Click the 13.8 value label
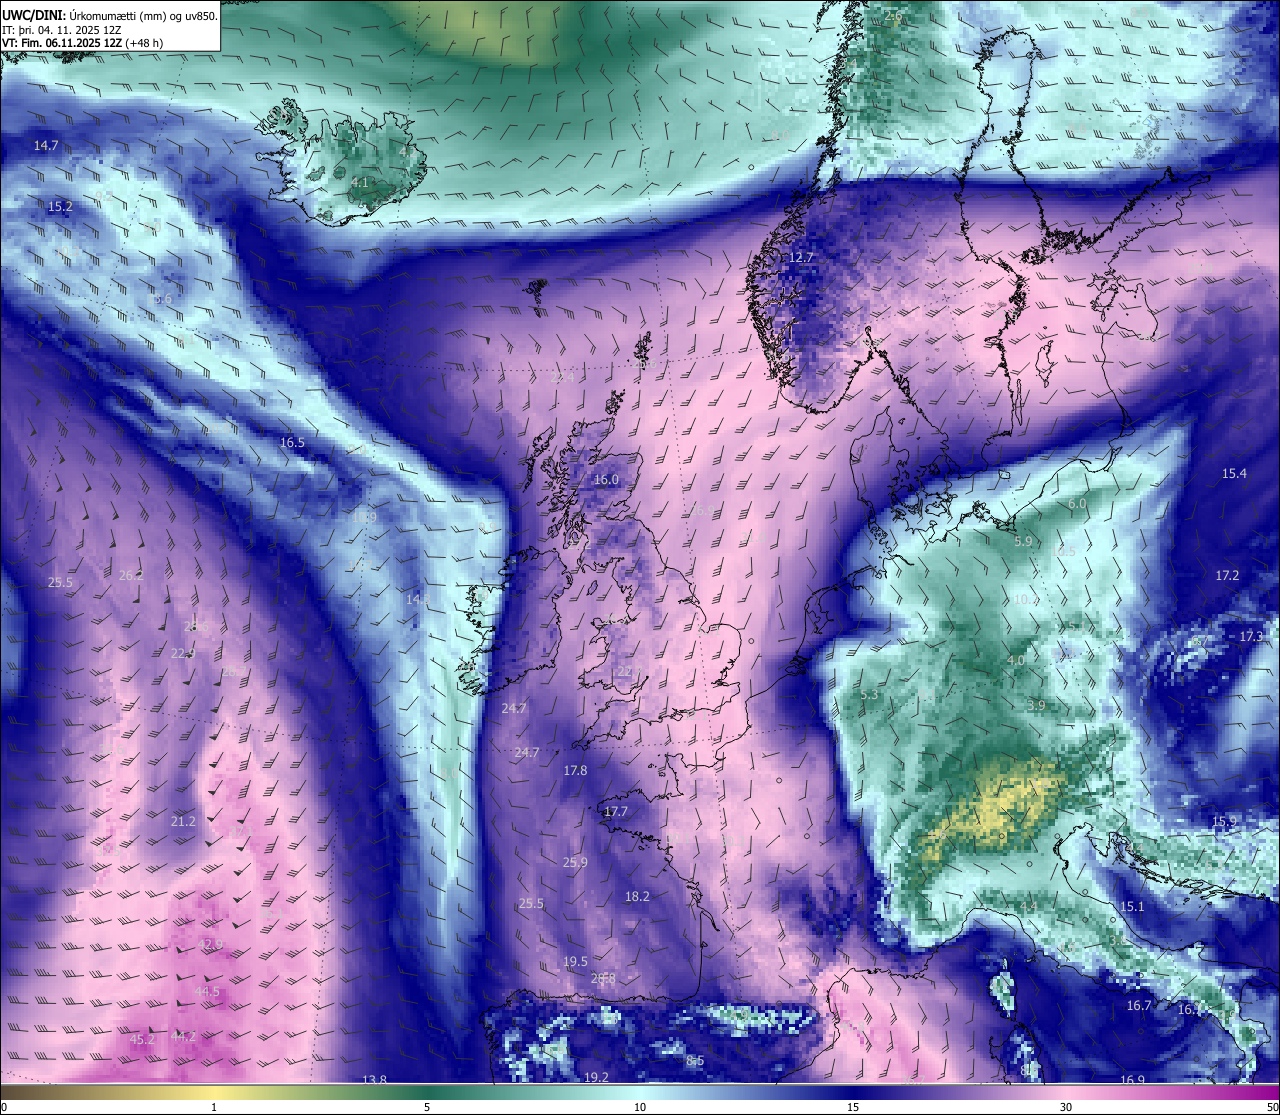Image resolution: width=1280 pixels, height=1115 pixels. [x=374, y=1080]
